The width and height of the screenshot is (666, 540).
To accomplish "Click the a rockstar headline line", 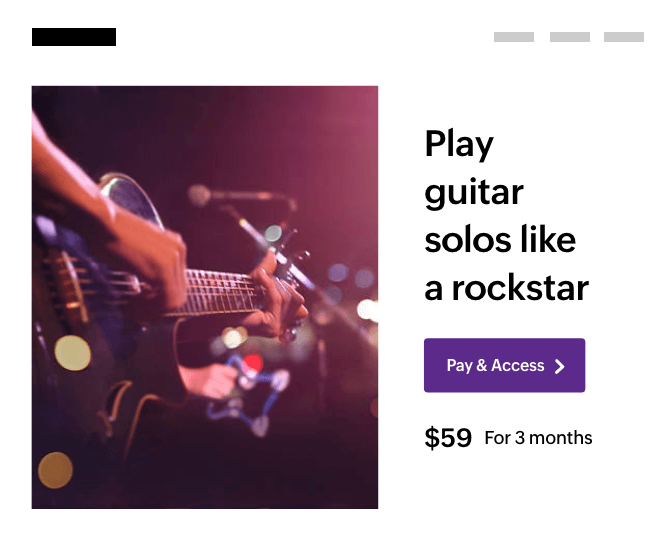I will click(506, 288).
